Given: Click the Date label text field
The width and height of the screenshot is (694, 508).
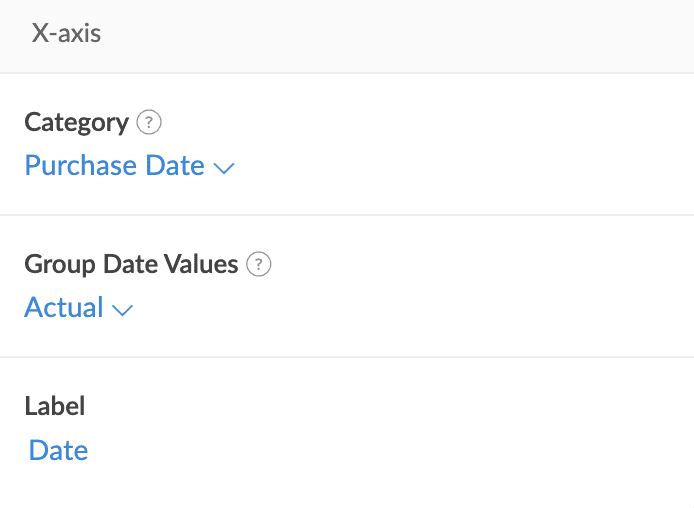Looking at the screenshot, I should click(x=59, y=450).
